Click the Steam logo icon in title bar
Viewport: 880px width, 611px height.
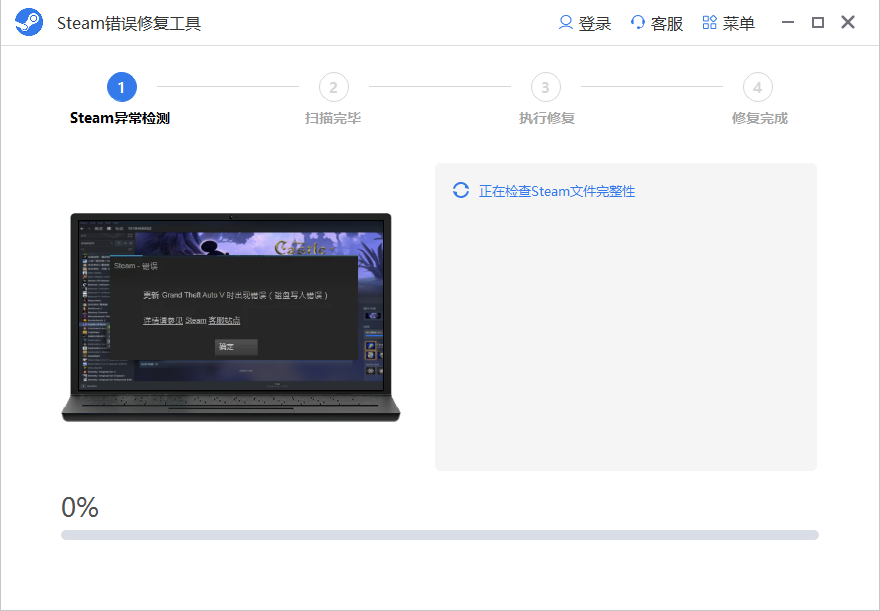29,22
